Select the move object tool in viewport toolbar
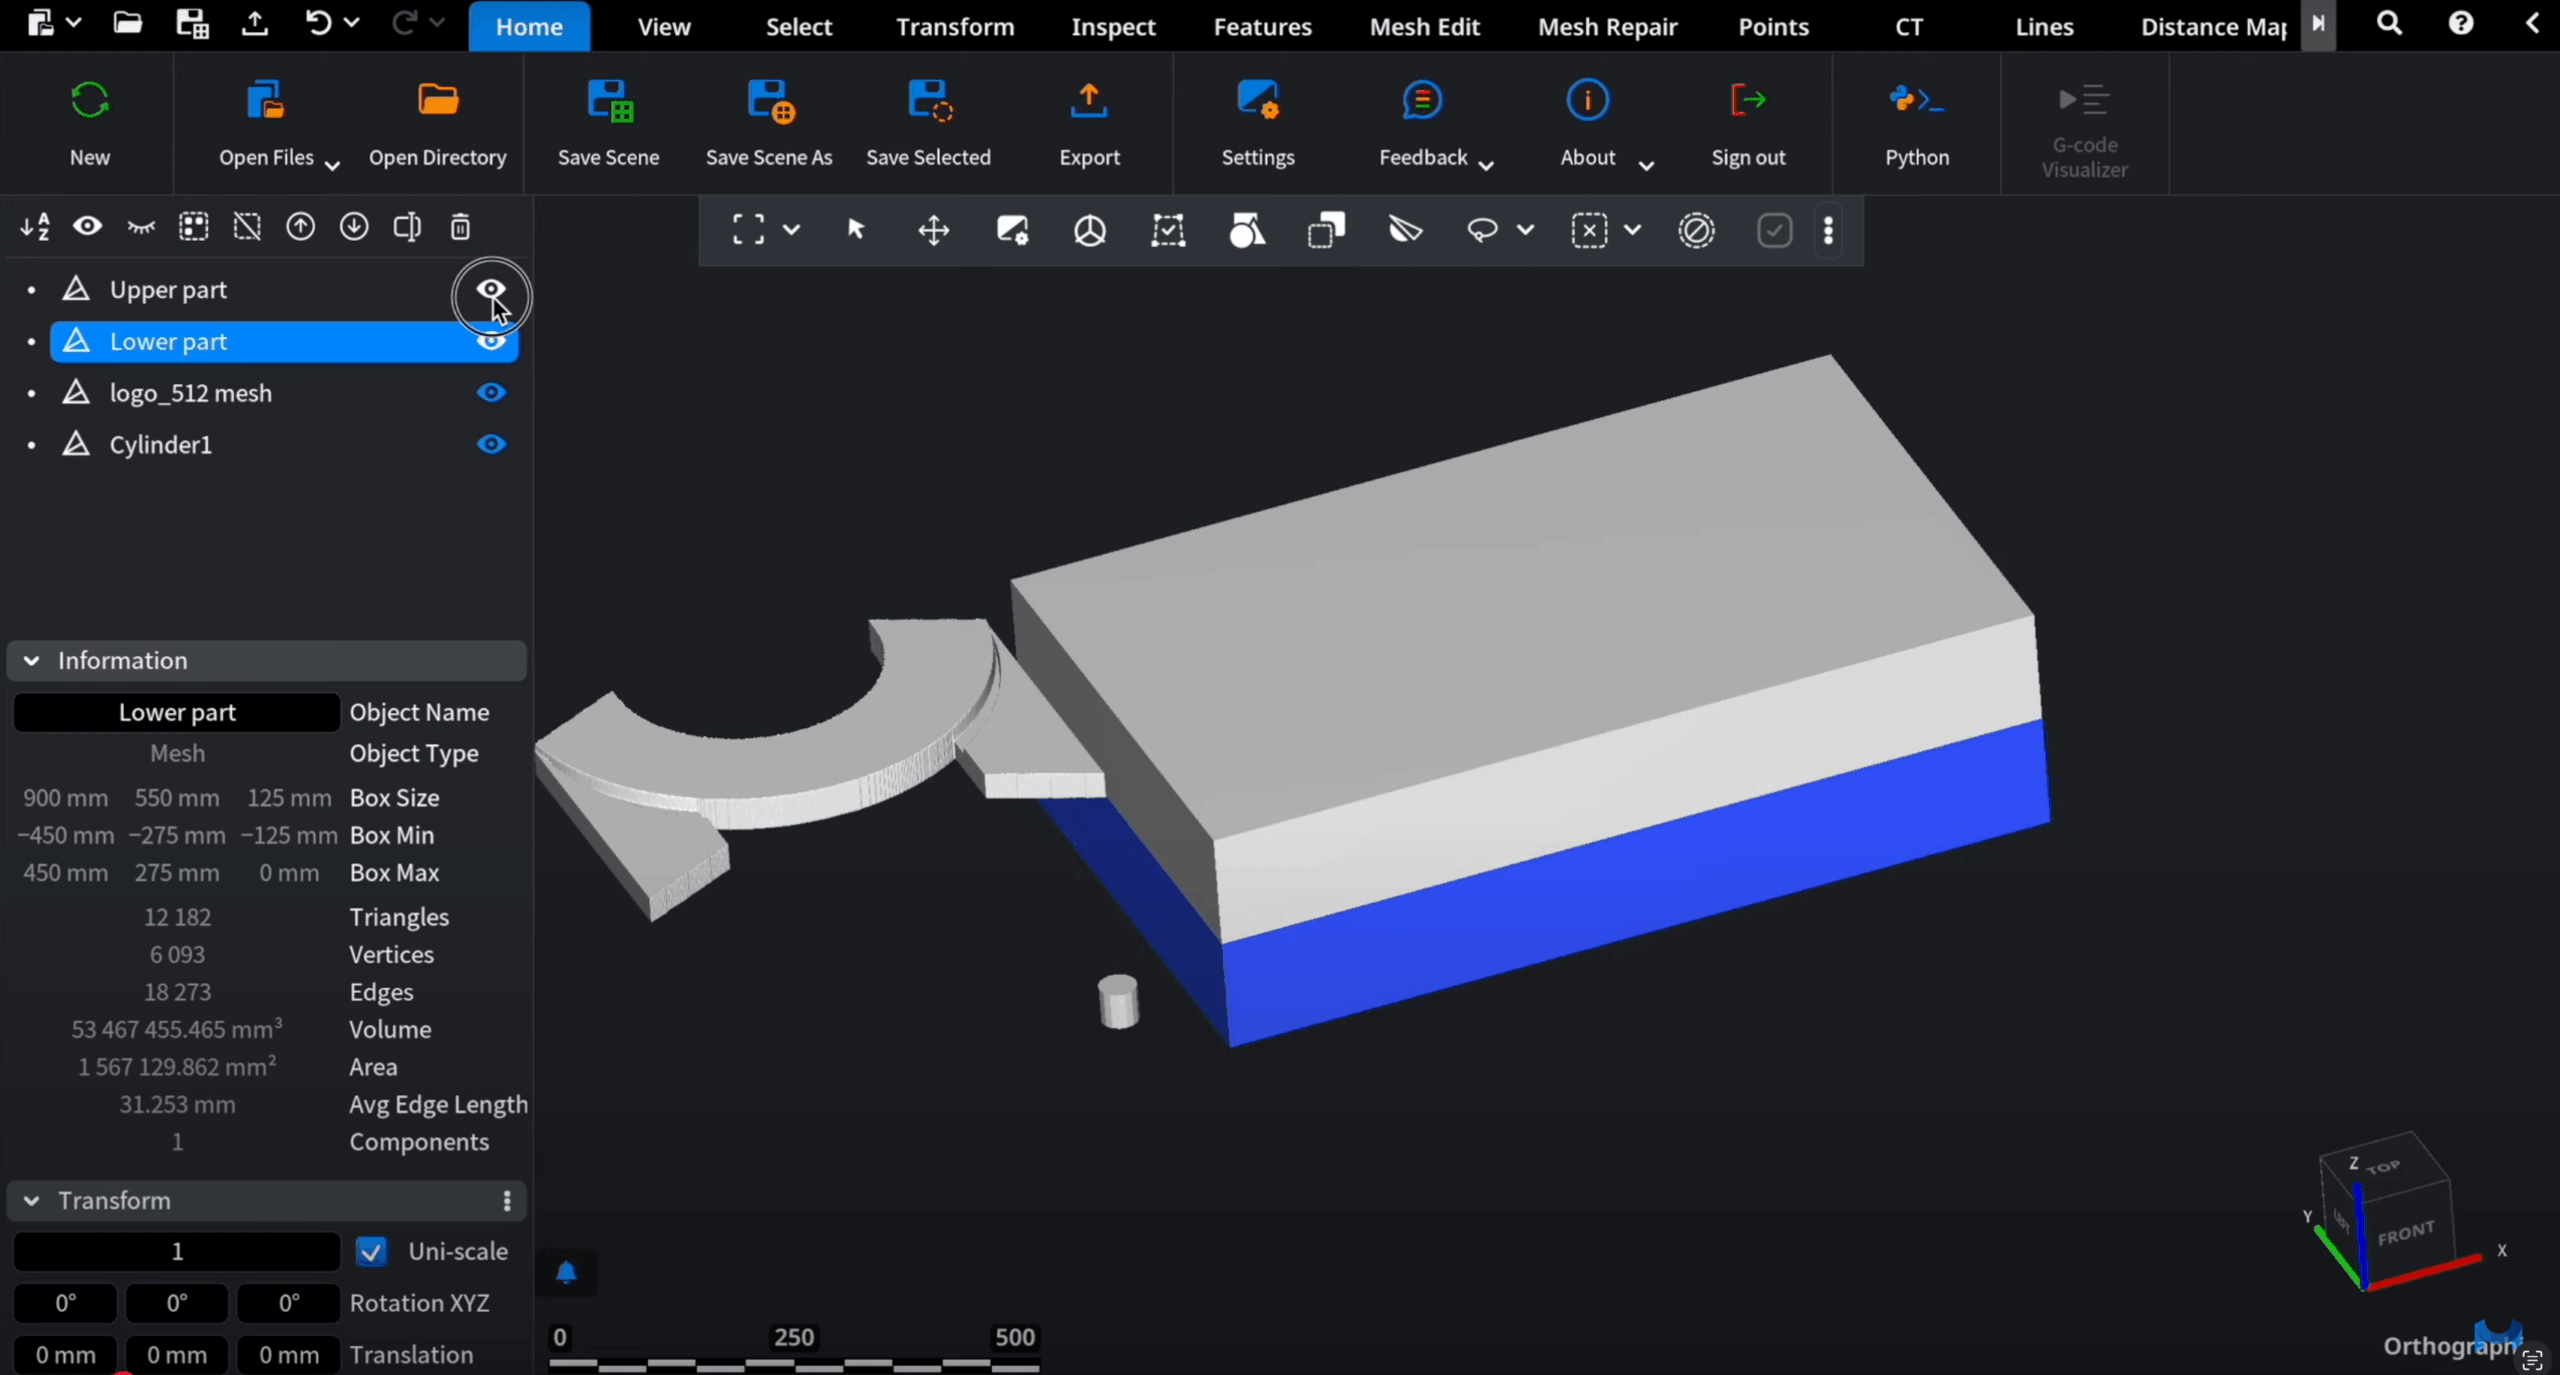 [933, 231]
